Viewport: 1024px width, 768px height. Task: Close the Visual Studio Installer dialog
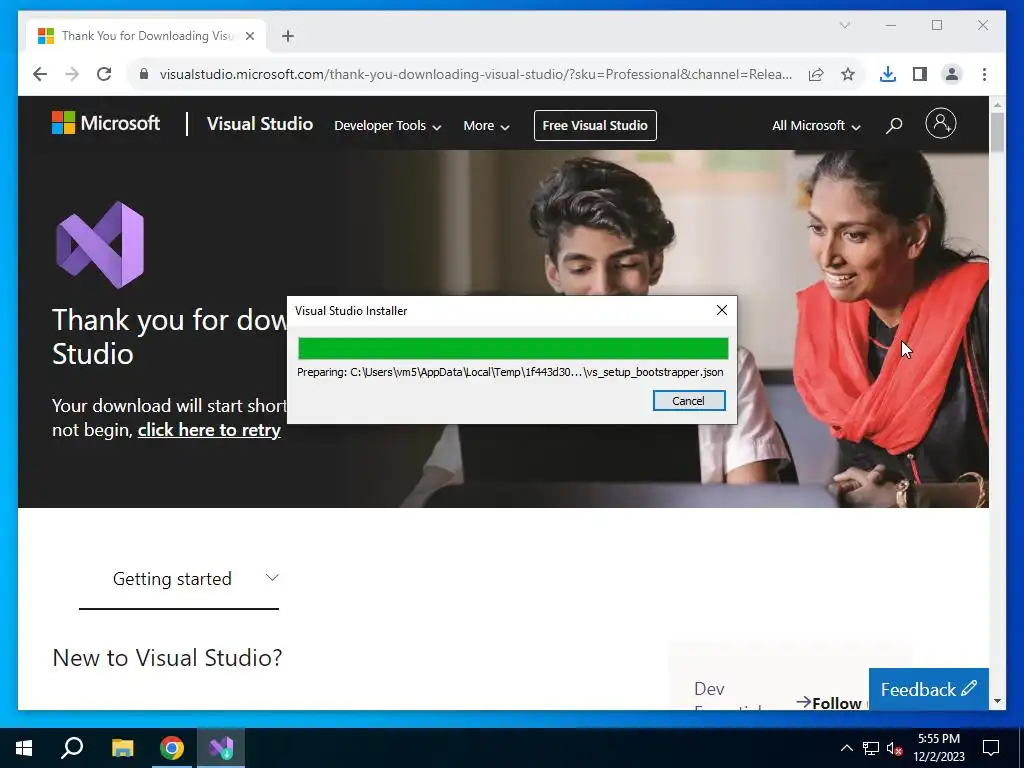(x=722, y=310)
